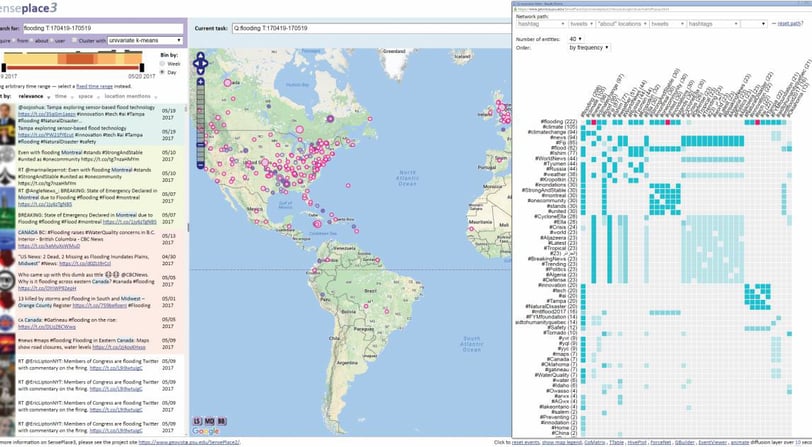Click the BB map layer button
Image resolution: width=812 pixels, height=447 pixels.
tap(221, 421)
